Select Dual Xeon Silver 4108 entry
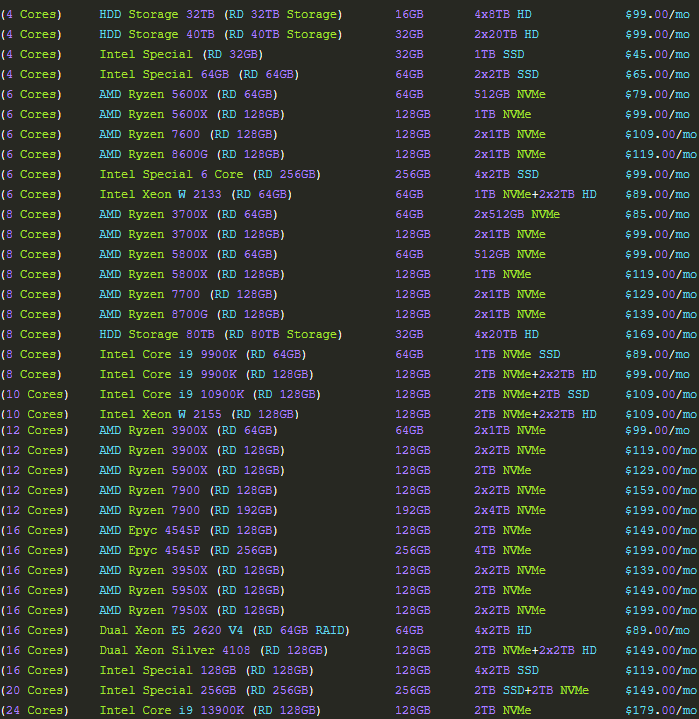The height and width of the screenshot is (719, 699). pyautogui.click(x=213, y=651)
